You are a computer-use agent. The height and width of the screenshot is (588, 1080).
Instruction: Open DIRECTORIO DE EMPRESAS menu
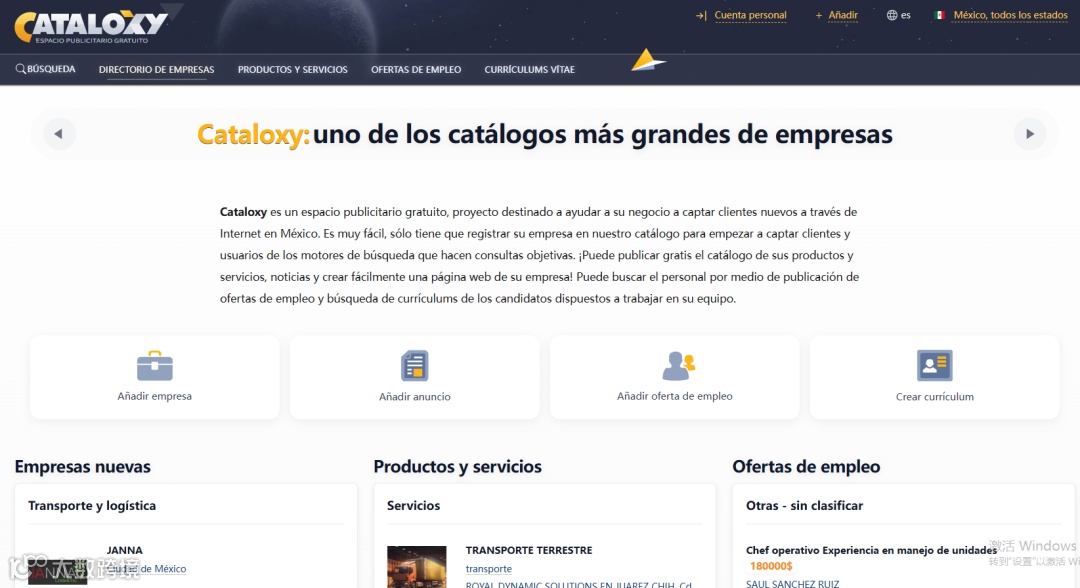[156, 70]
